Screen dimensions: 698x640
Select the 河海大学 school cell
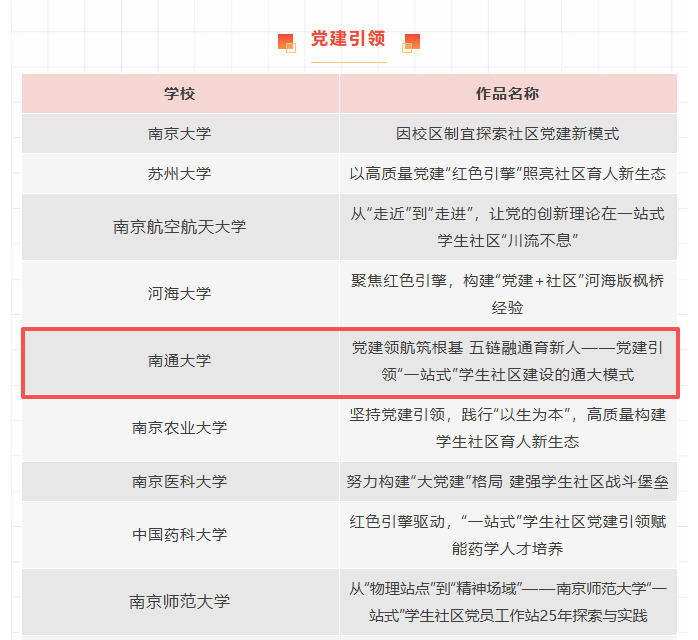pos(180,294)
